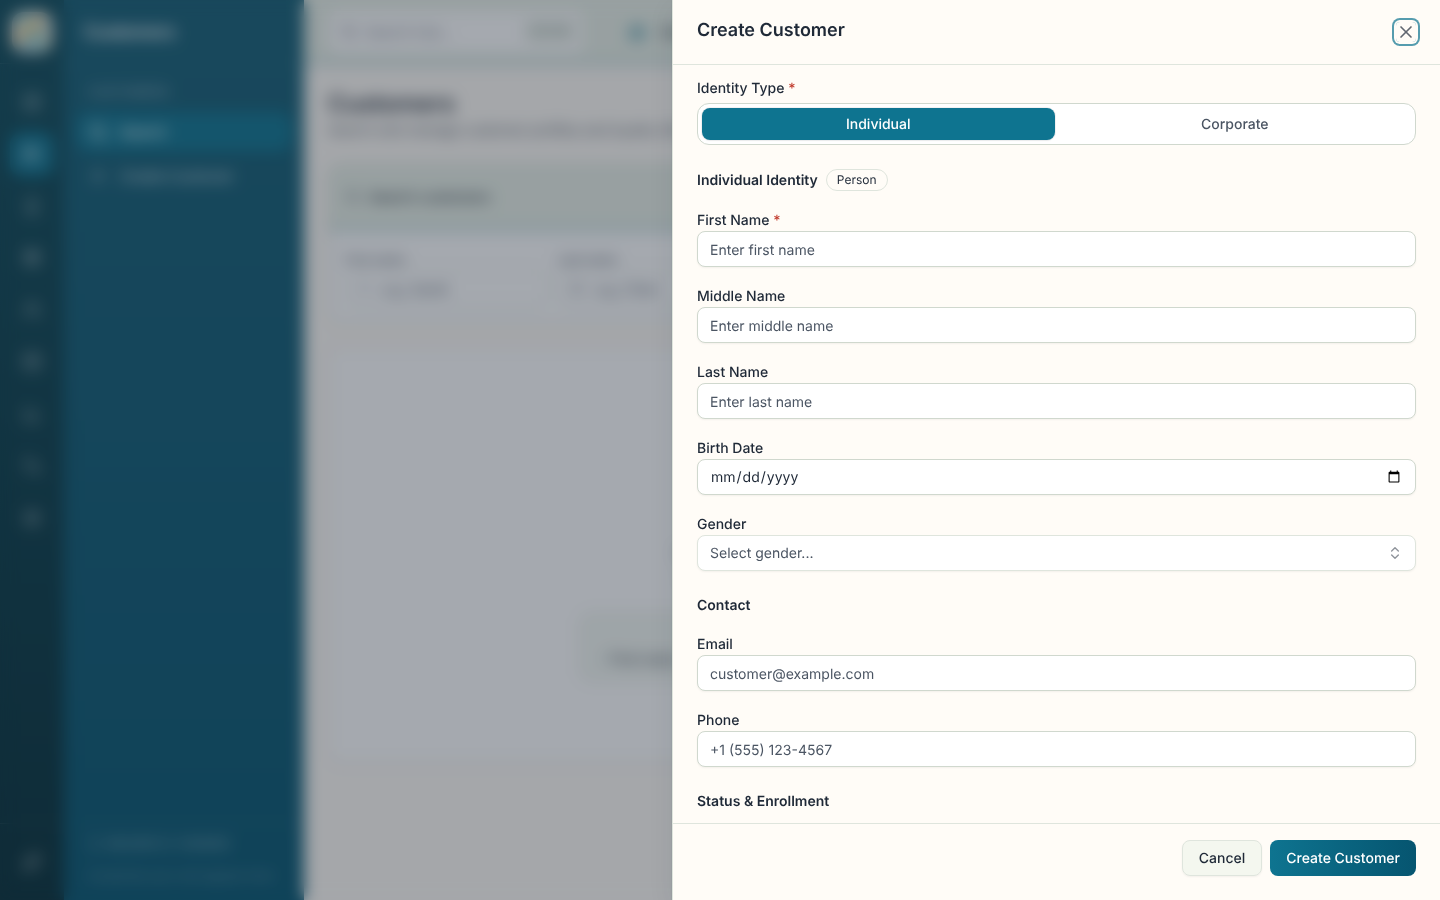Open the Birth Date calendar picker icon
This screenshot has width=1440, height=900.
tap(1393, 477)
